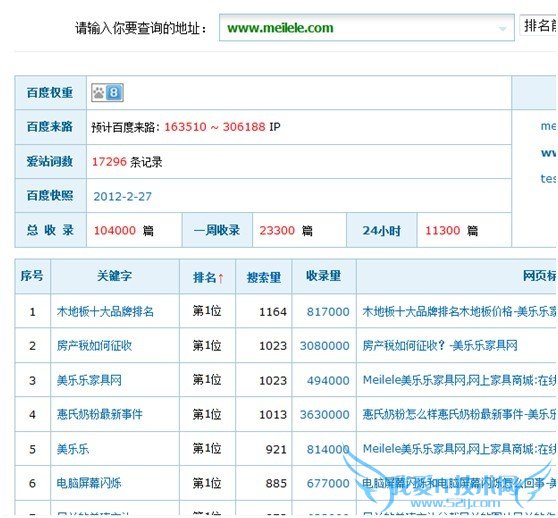The width and height of the screenshot is (558, 518).
Task: Click indexed count 3630000
Action: [x=325, y=415]
